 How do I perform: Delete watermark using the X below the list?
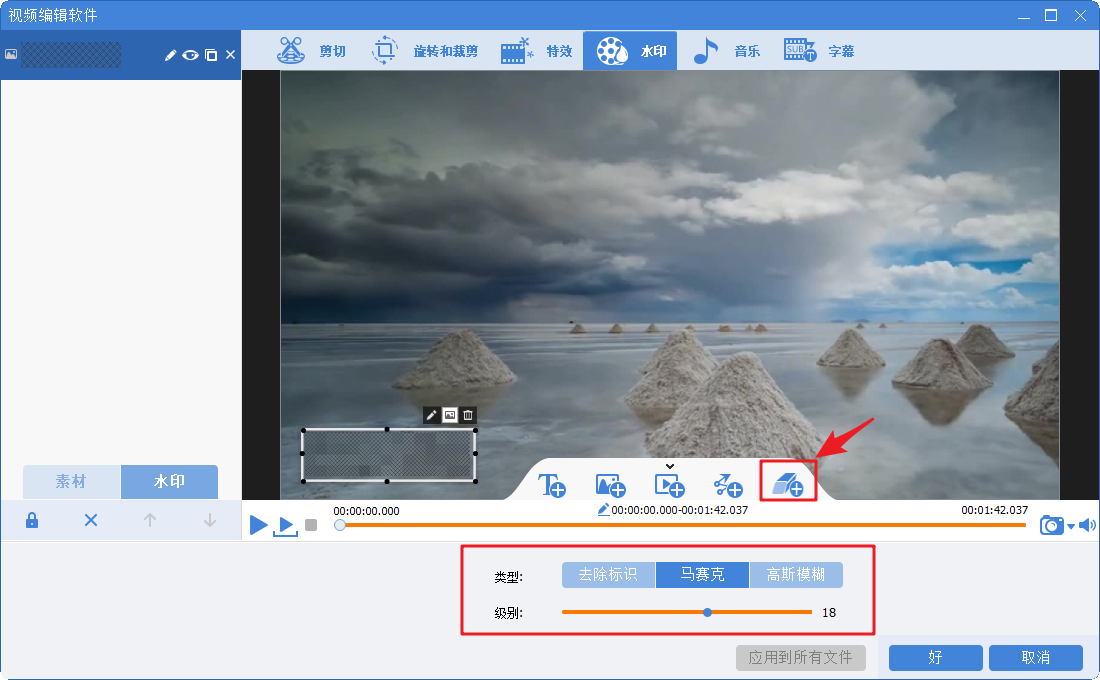click(91, 520)
